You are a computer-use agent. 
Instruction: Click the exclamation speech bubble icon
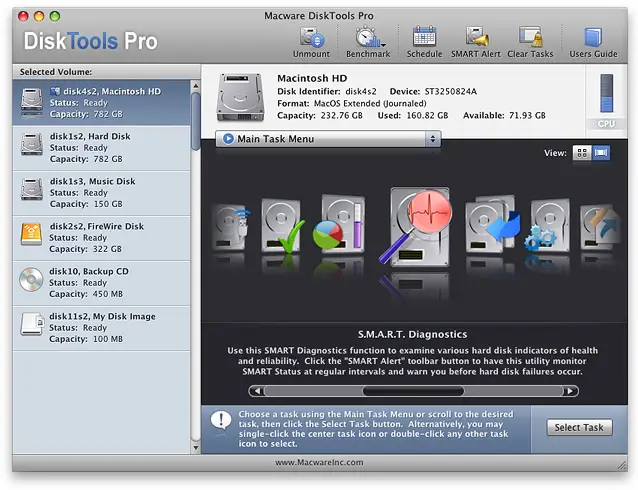[x=221, y=421]
